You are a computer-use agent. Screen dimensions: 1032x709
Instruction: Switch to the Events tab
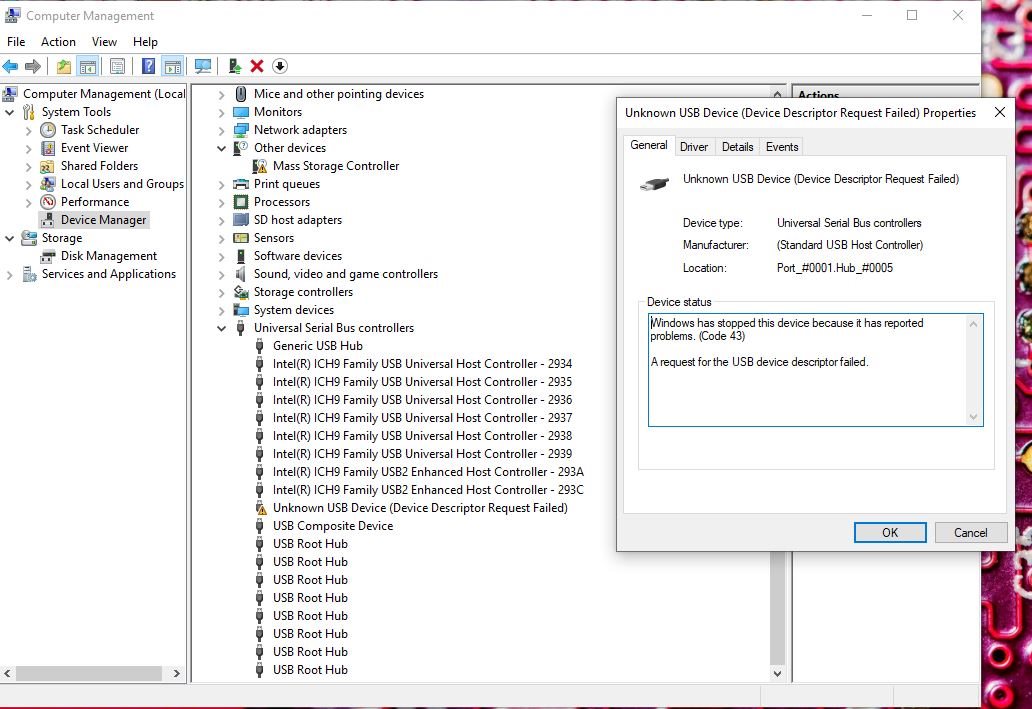(782, 147)
